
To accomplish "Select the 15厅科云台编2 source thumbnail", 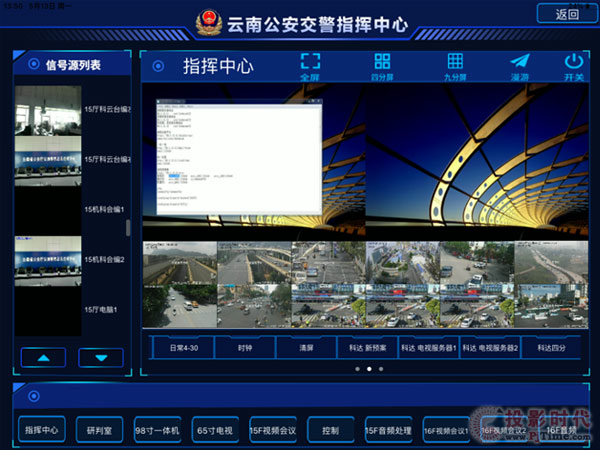I will (48, 108).
